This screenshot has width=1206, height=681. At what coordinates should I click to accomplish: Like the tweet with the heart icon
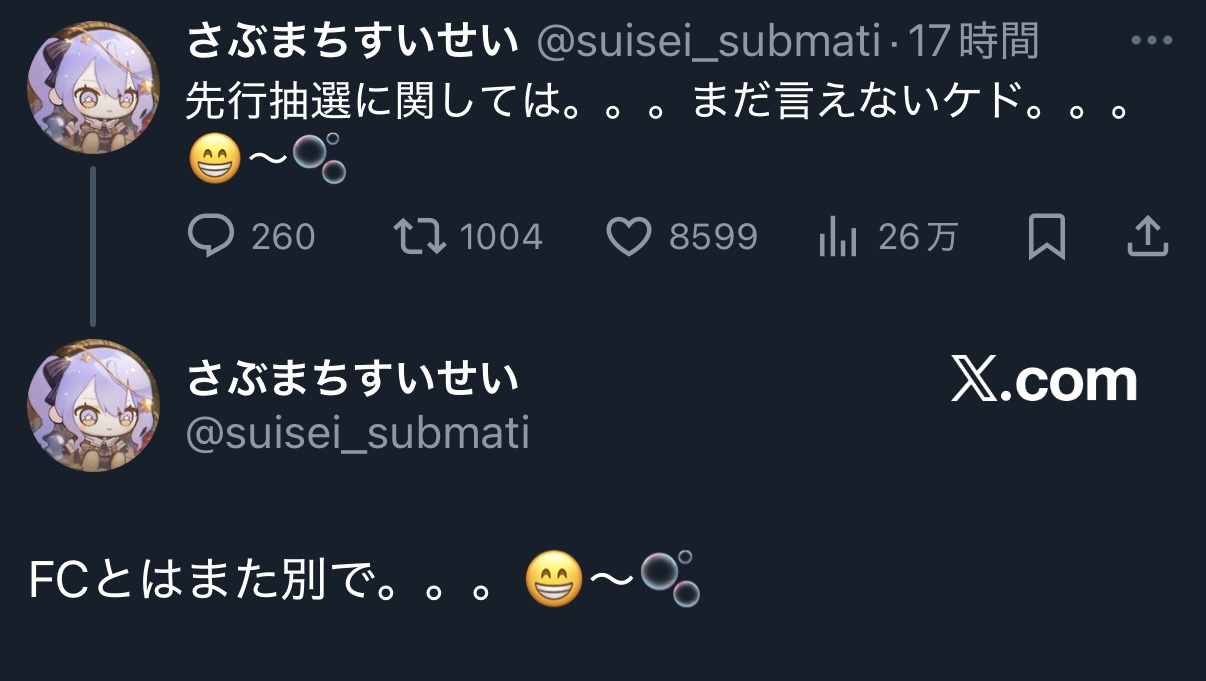(629, 237)
